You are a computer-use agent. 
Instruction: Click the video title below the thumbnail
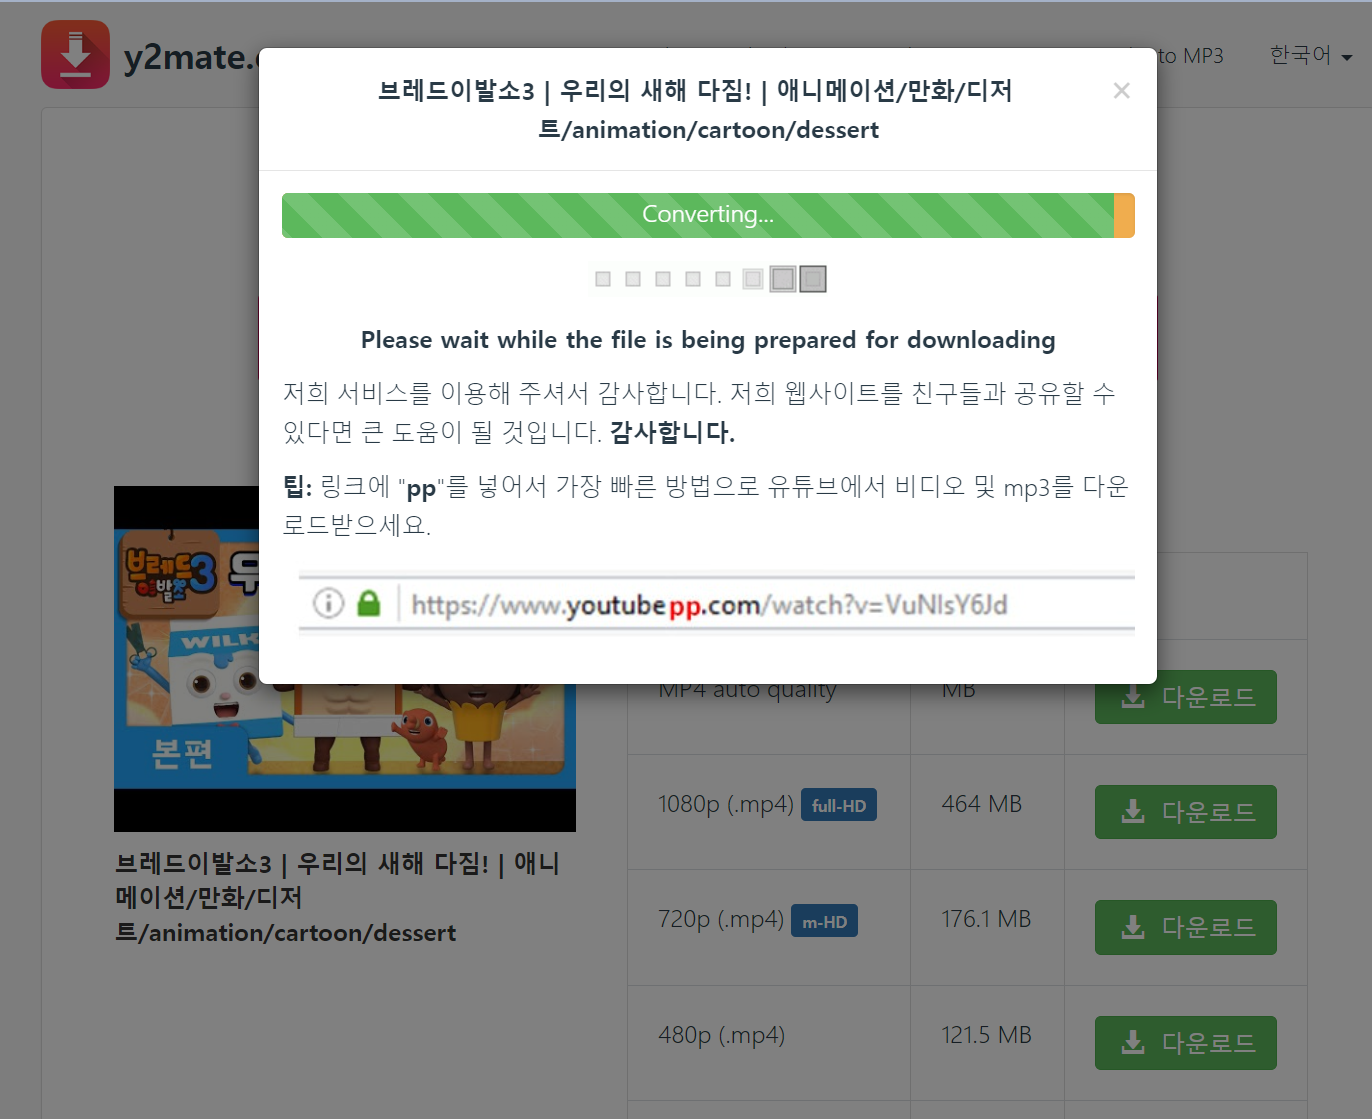tap(338, 898)
